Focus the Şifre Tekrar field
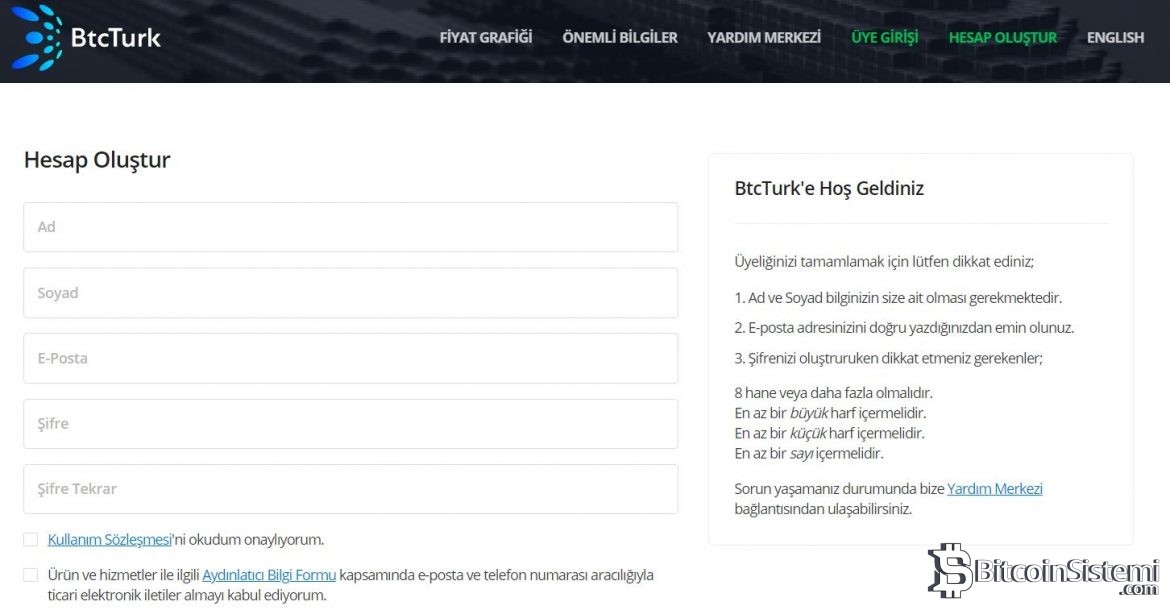Image resolution: width=1170 pixels, height=610 pixels. click(x=350, y=489)
